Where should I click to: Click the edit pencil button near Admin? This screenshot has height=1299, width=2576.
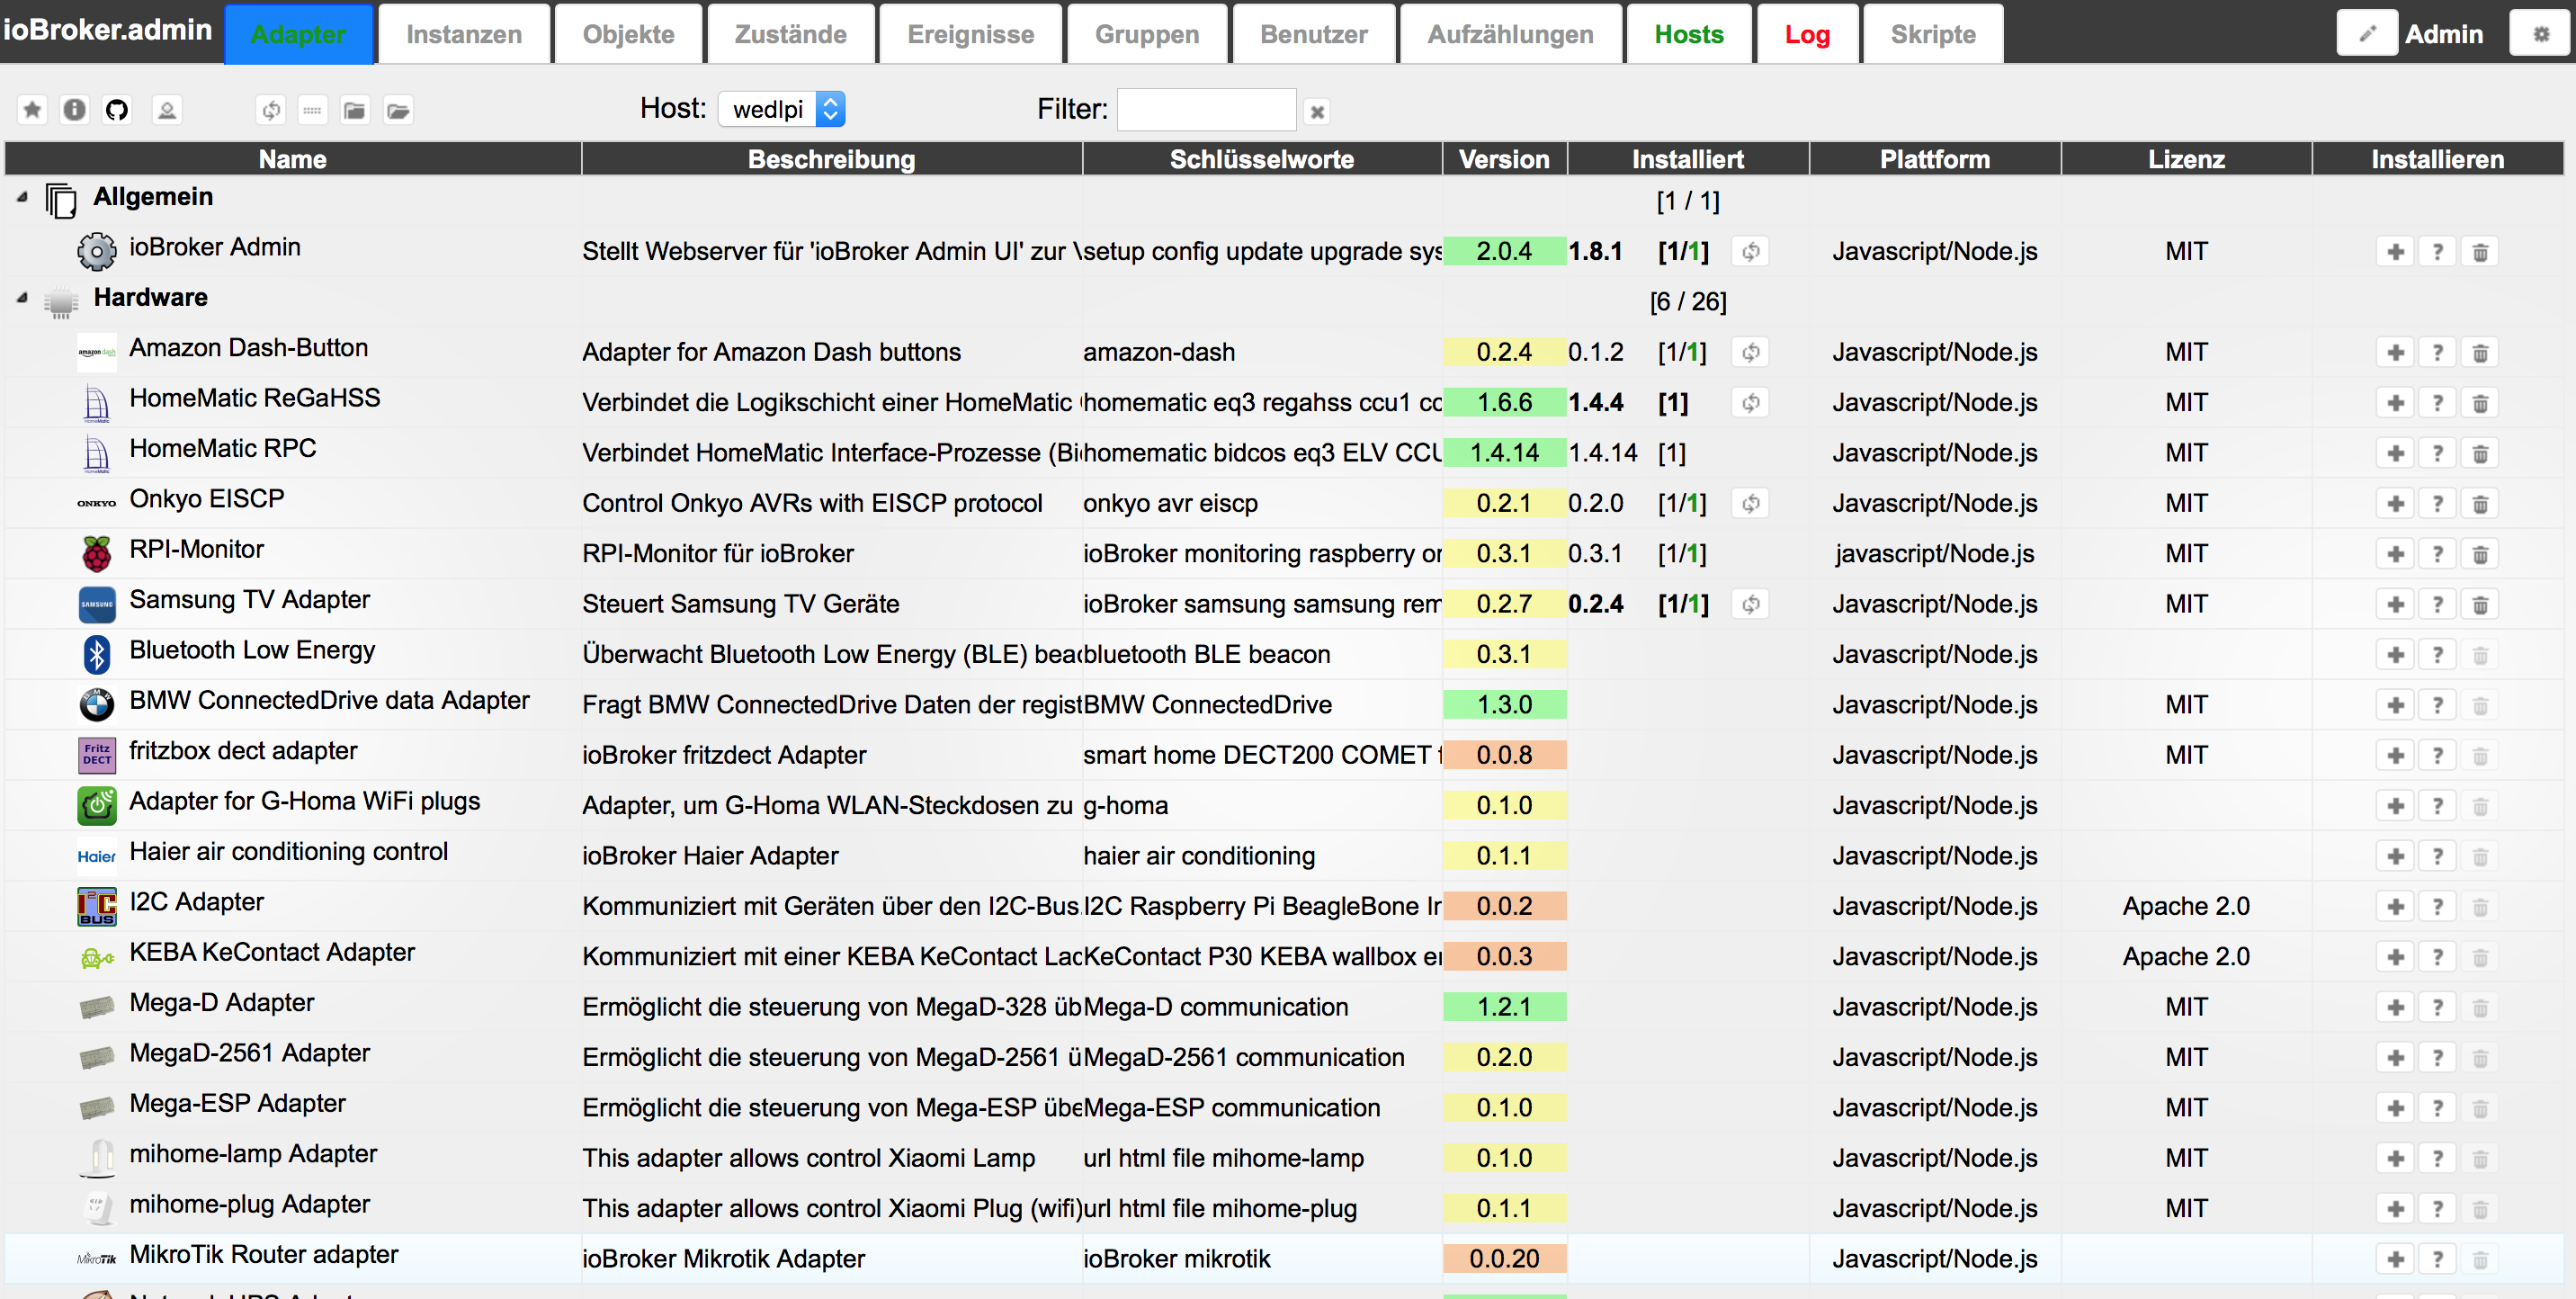pos(2366,34)
